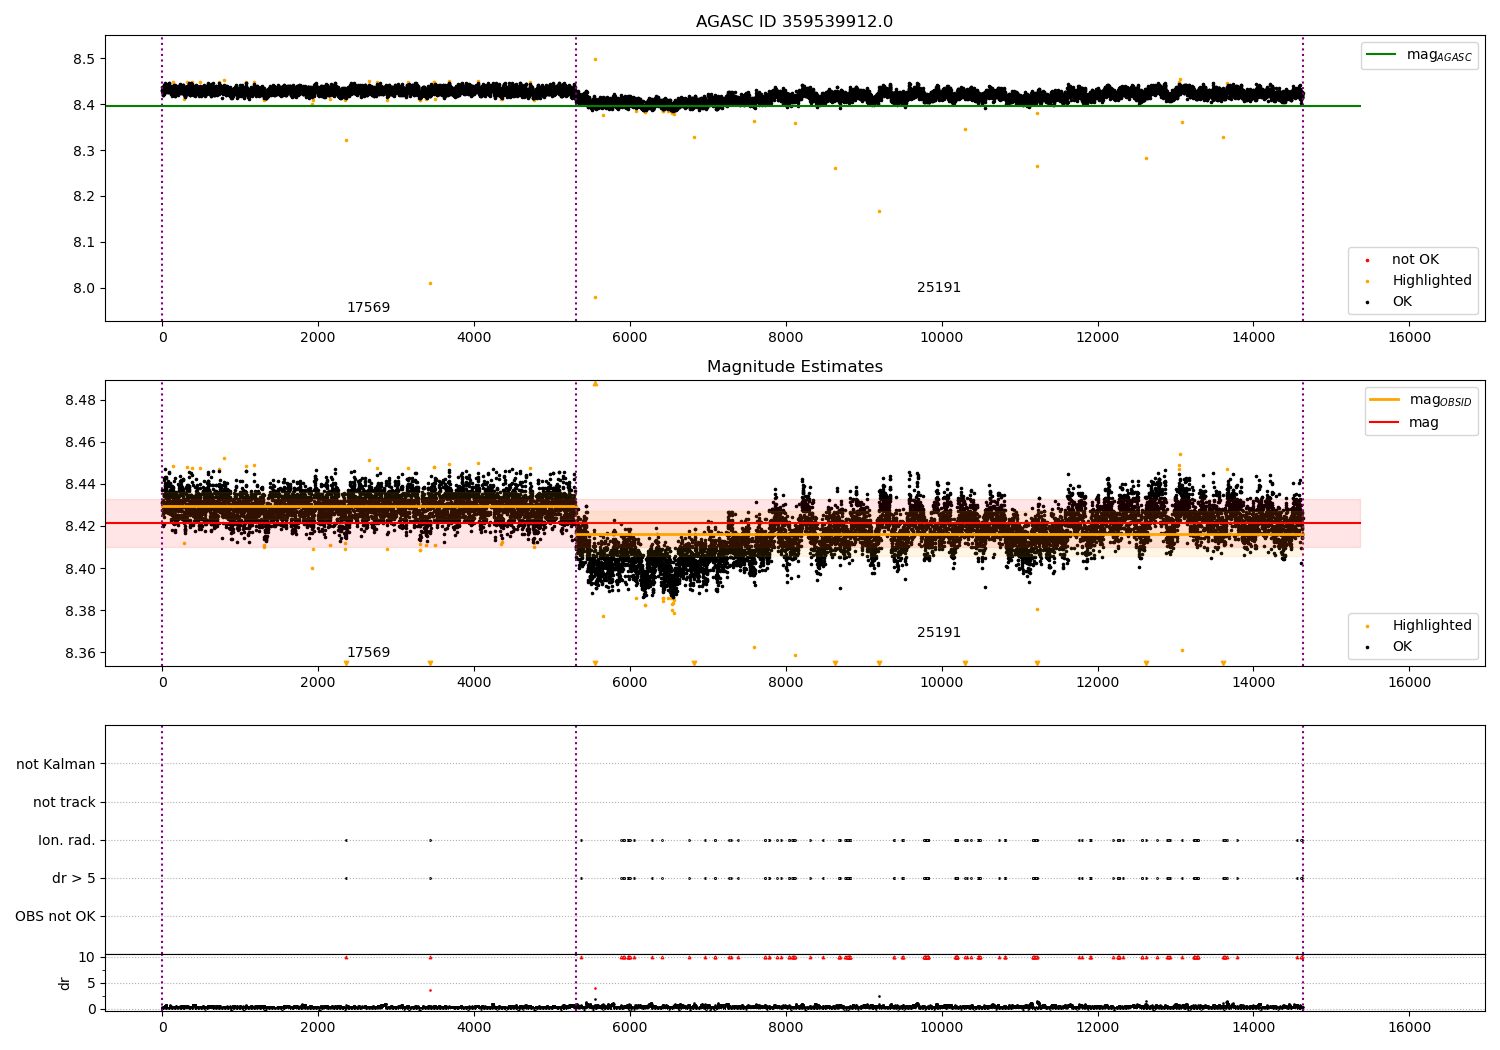Select the 'mag AGASC' legend entry in top plot

pos(1419,55)
